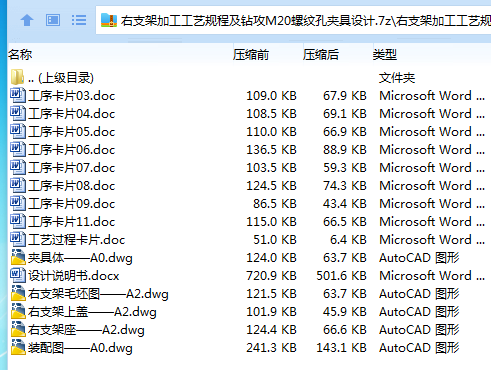Click the AutoCAD icon of 右支架上盖——A2.dwg
This screenshot has height=370, width=491.
pos(18,311)
